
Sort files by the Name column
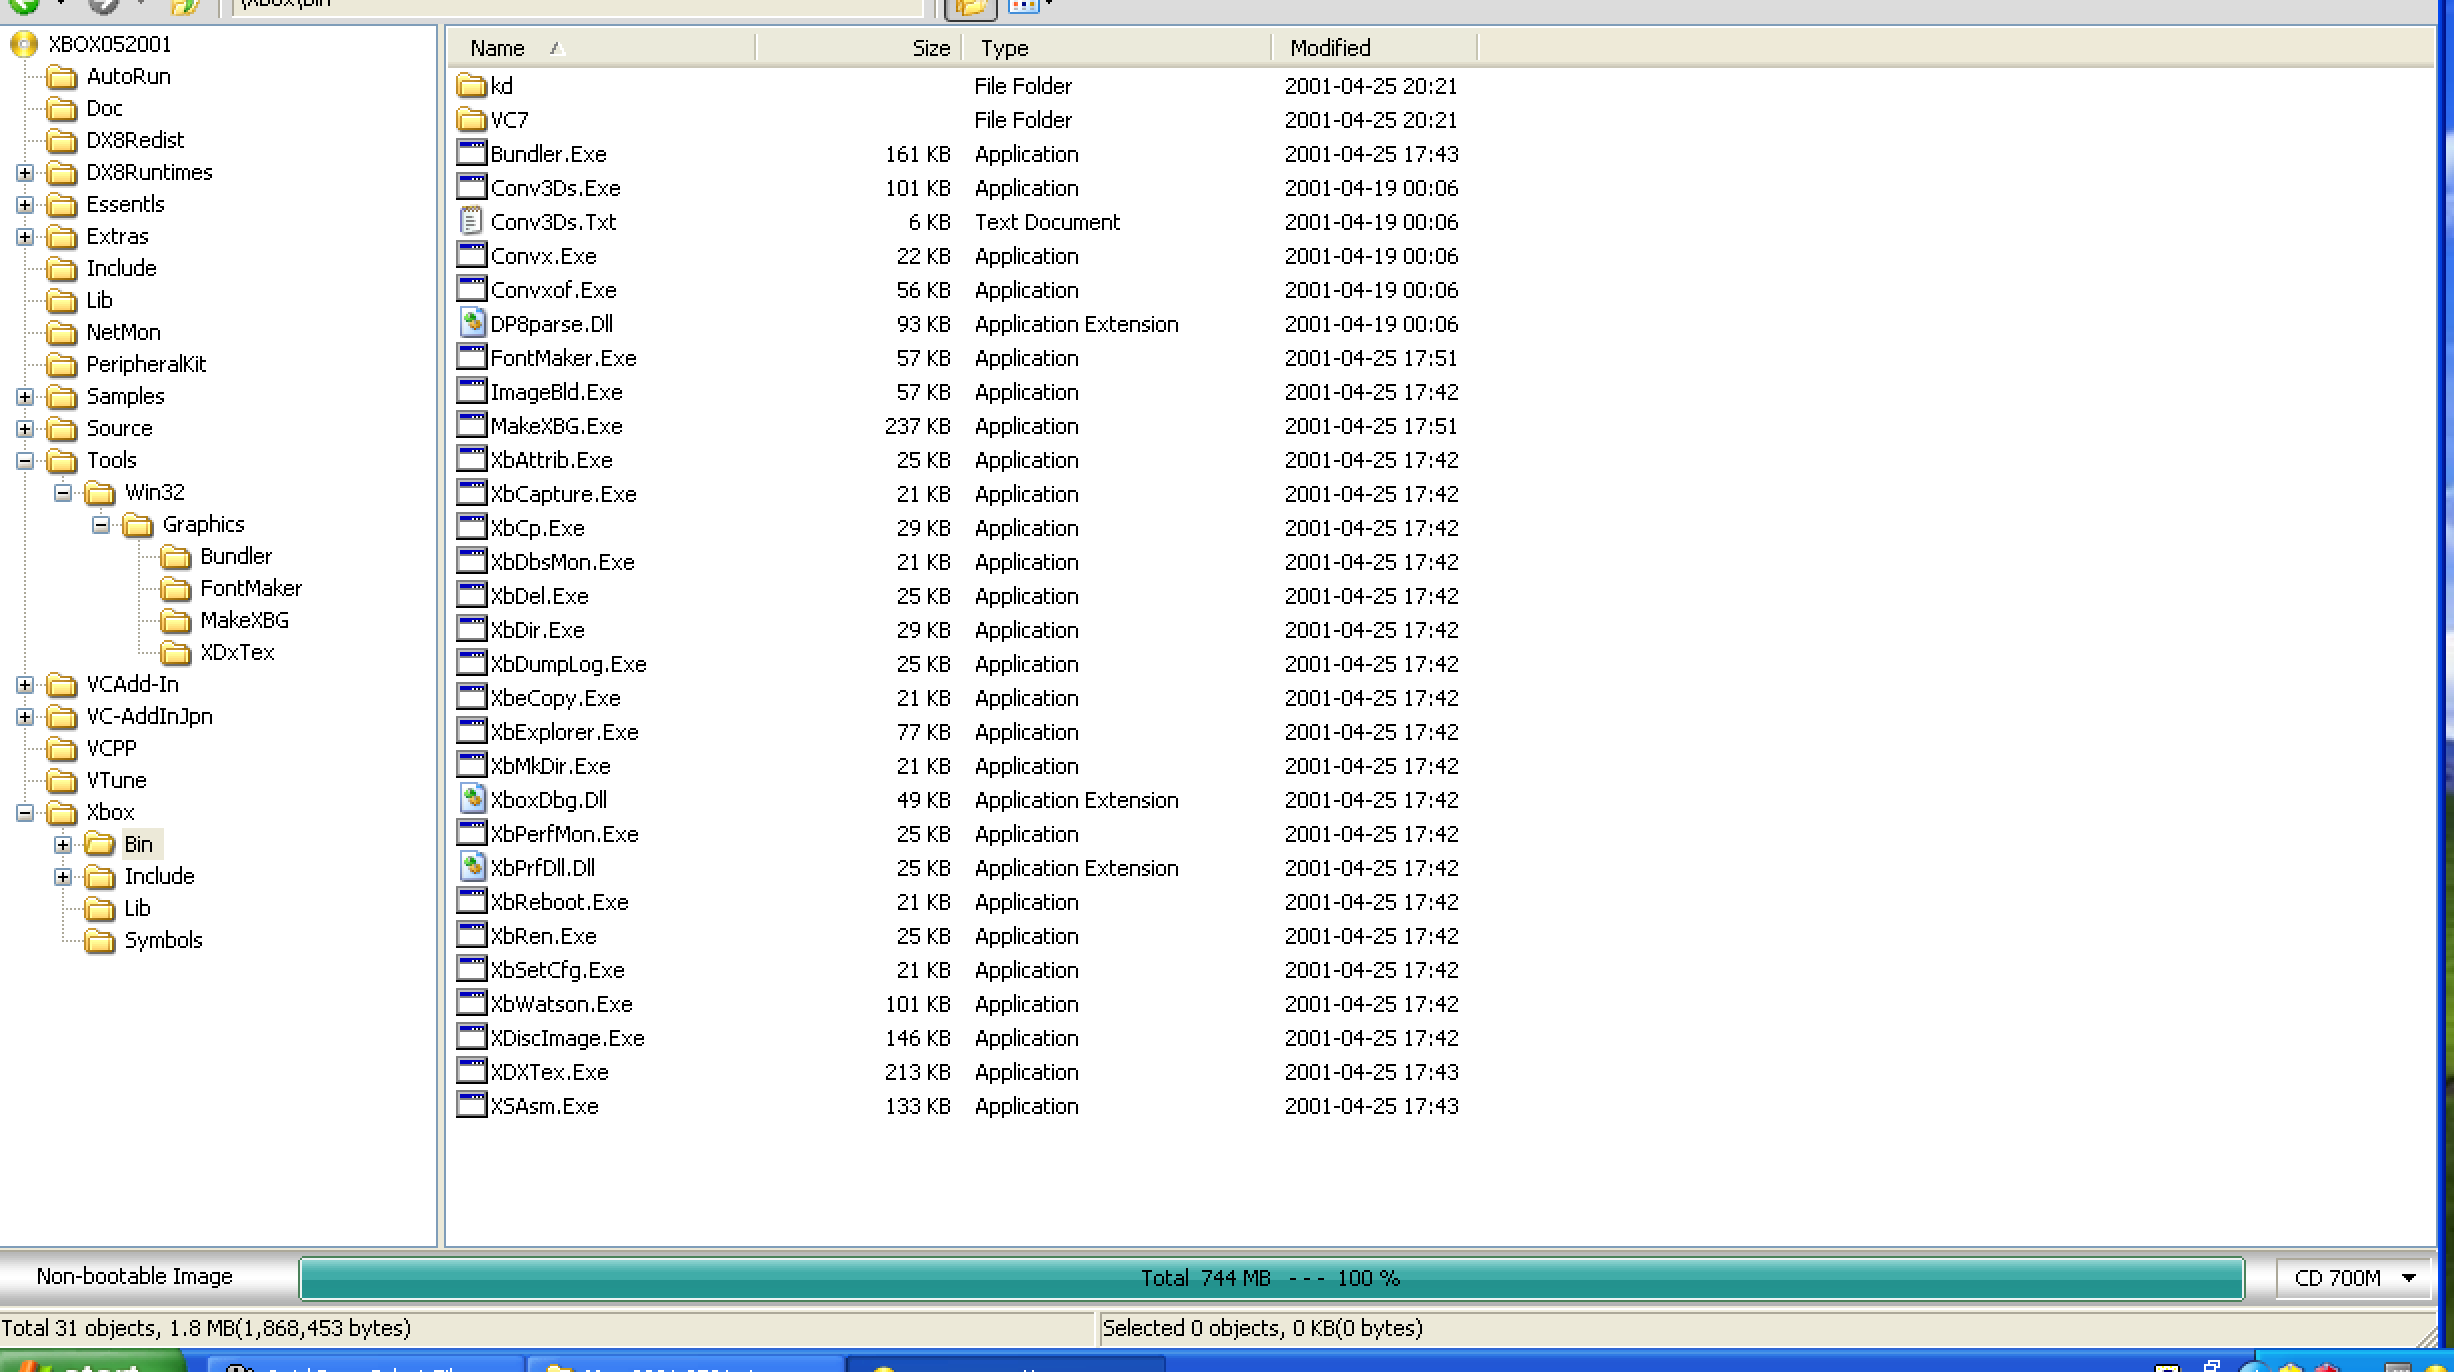(x=601, y=48)
